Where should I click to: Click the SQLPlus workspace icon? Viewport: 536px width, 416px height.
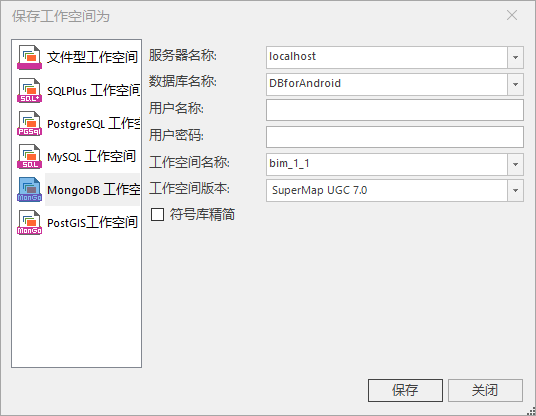[x=29, y=90]
